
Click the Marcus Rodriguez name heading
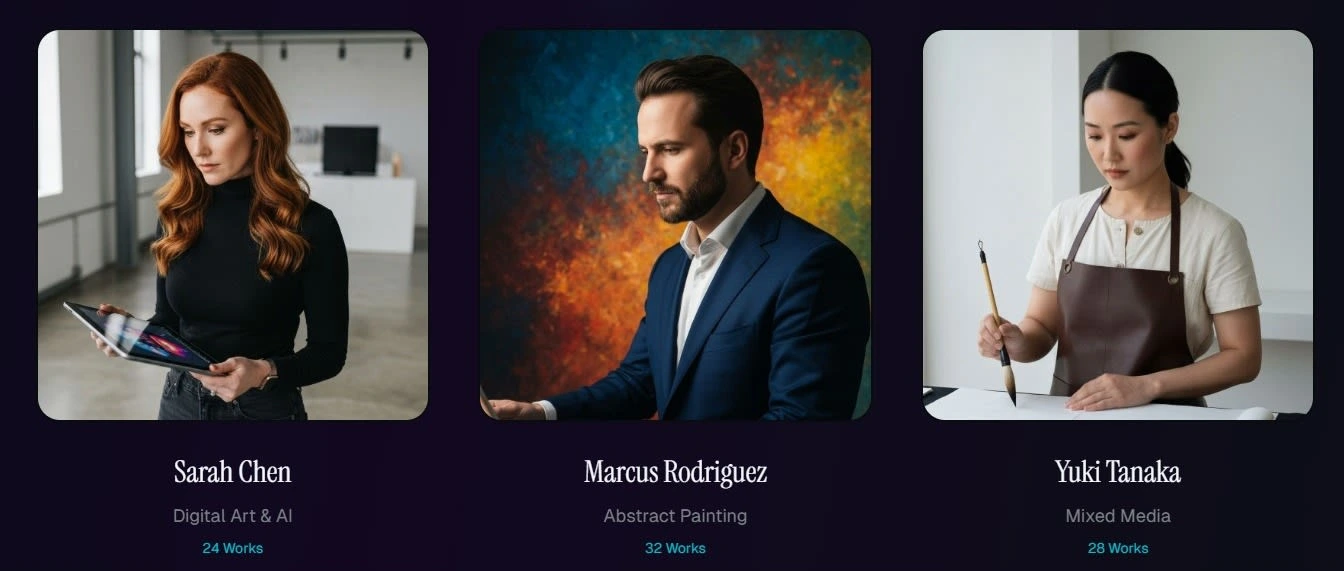point(675,472)
